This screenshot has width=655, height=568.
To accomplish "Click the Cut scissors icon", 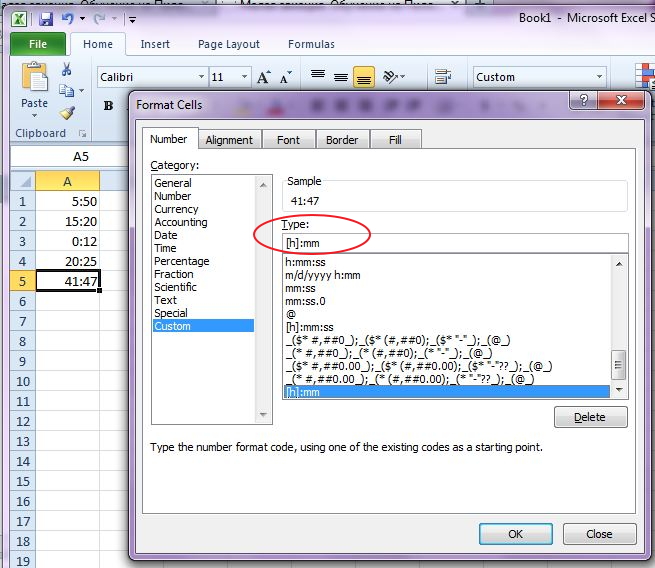I will pos(67,70).
